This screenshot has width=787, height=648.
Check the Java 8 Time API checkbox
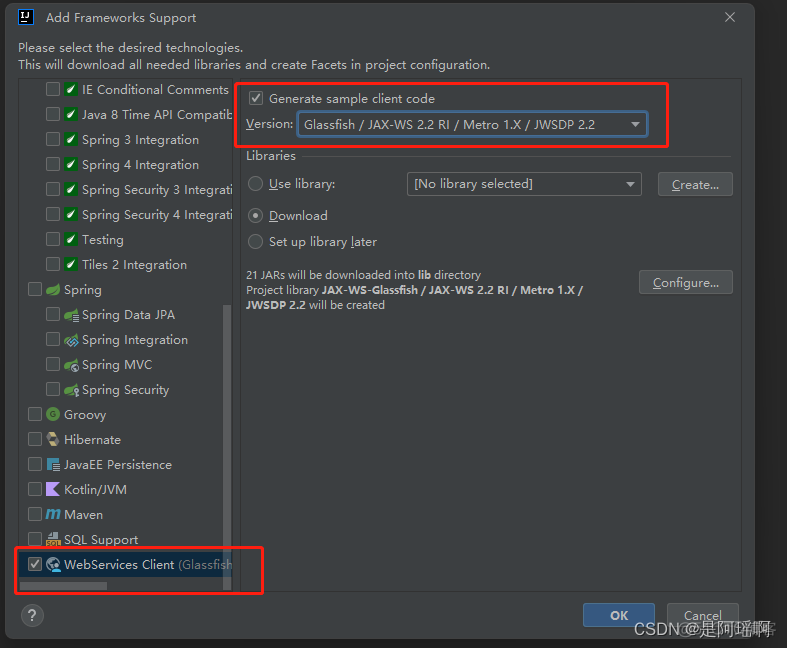pyautogui.click(x=53, y=114)
